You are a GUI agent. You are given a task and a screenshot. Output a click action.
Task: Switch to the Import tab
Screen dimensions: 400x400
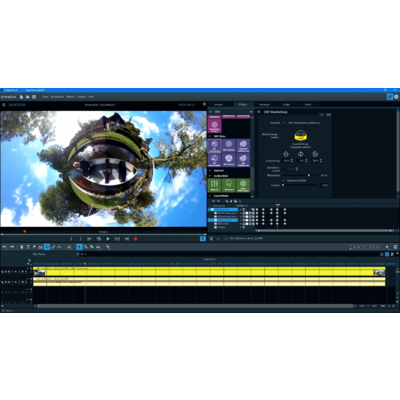(x=219, y=105)
